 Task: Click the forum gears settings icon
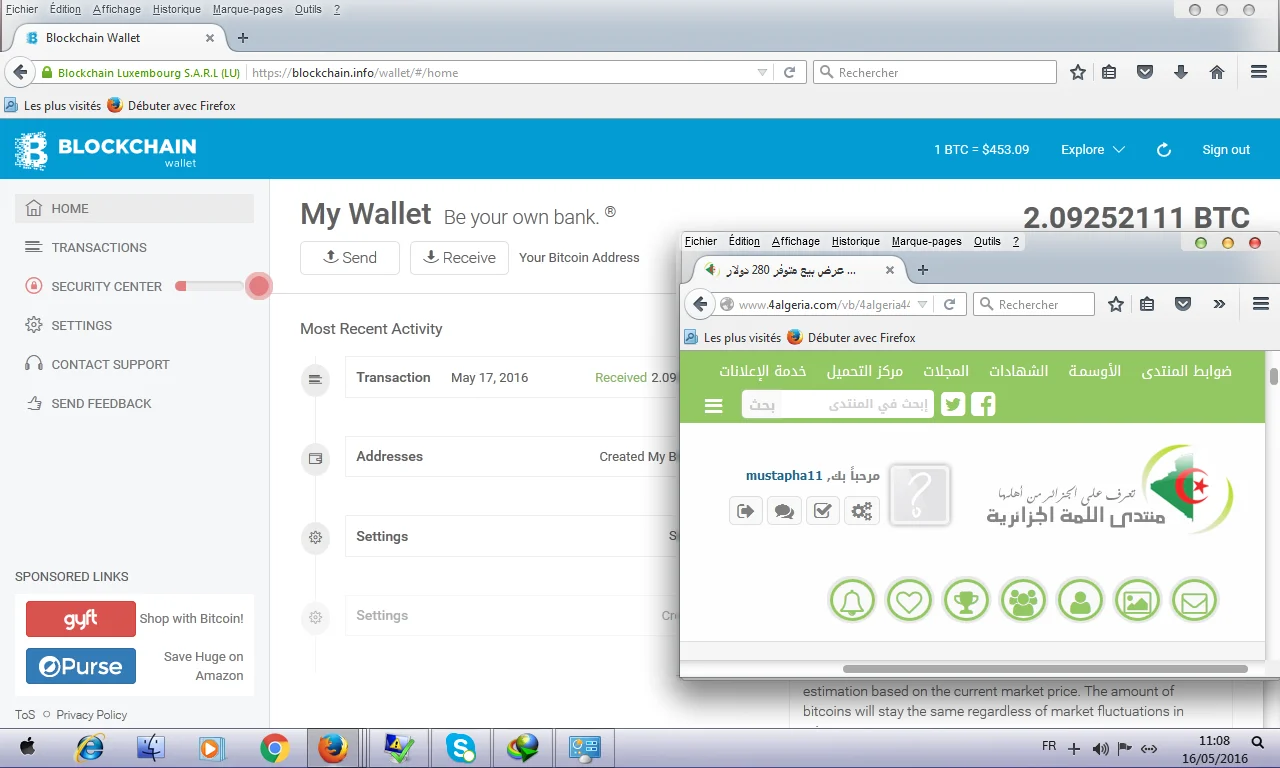(x=861, y=511)
